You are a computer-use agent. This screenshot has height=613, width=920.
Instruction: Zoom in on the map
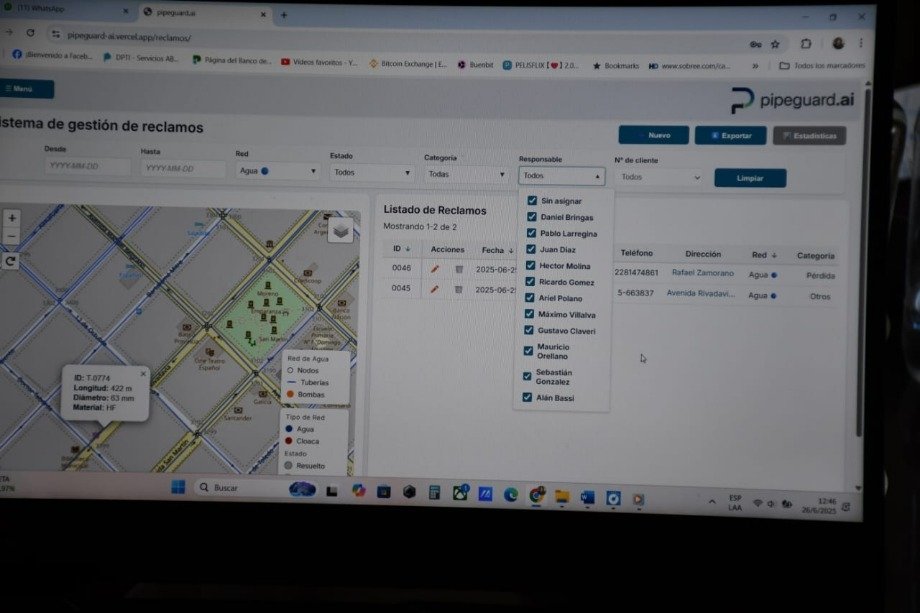pos(12,218)
